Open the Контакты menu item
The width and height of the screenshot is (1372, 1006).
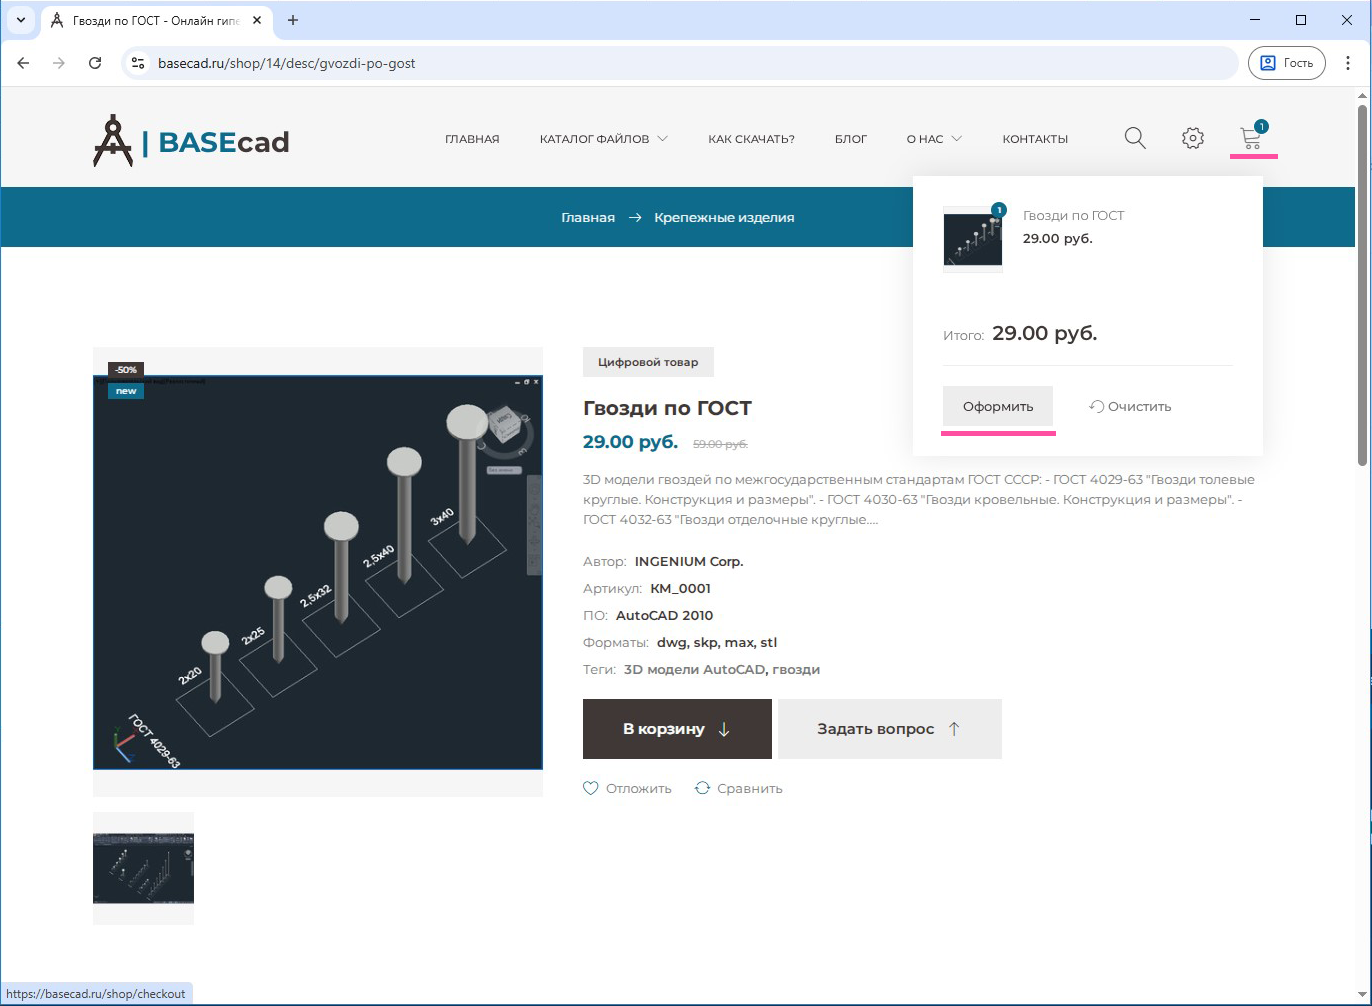pos(1035,139)
